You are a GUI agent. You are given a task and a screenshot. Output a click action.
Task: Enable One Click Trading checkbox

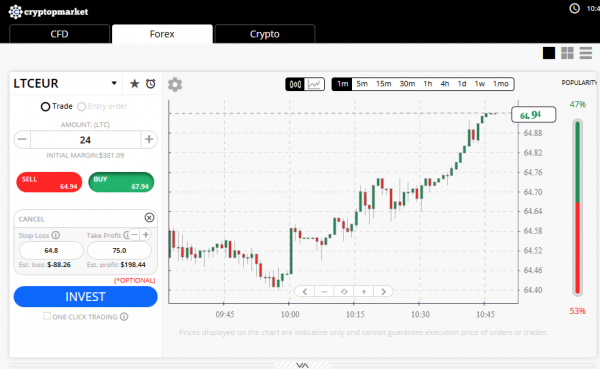(47, 316)
